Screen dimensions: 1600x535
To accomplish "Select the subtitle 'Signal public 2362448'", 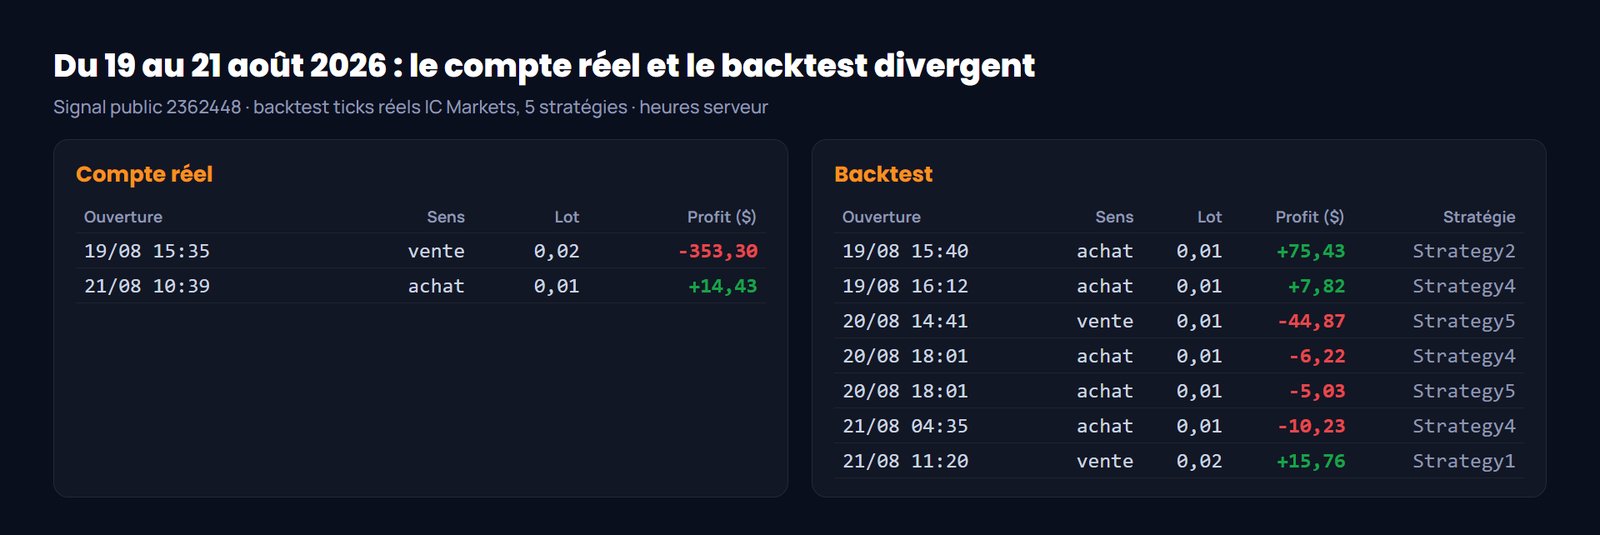I will click(147, 107).
